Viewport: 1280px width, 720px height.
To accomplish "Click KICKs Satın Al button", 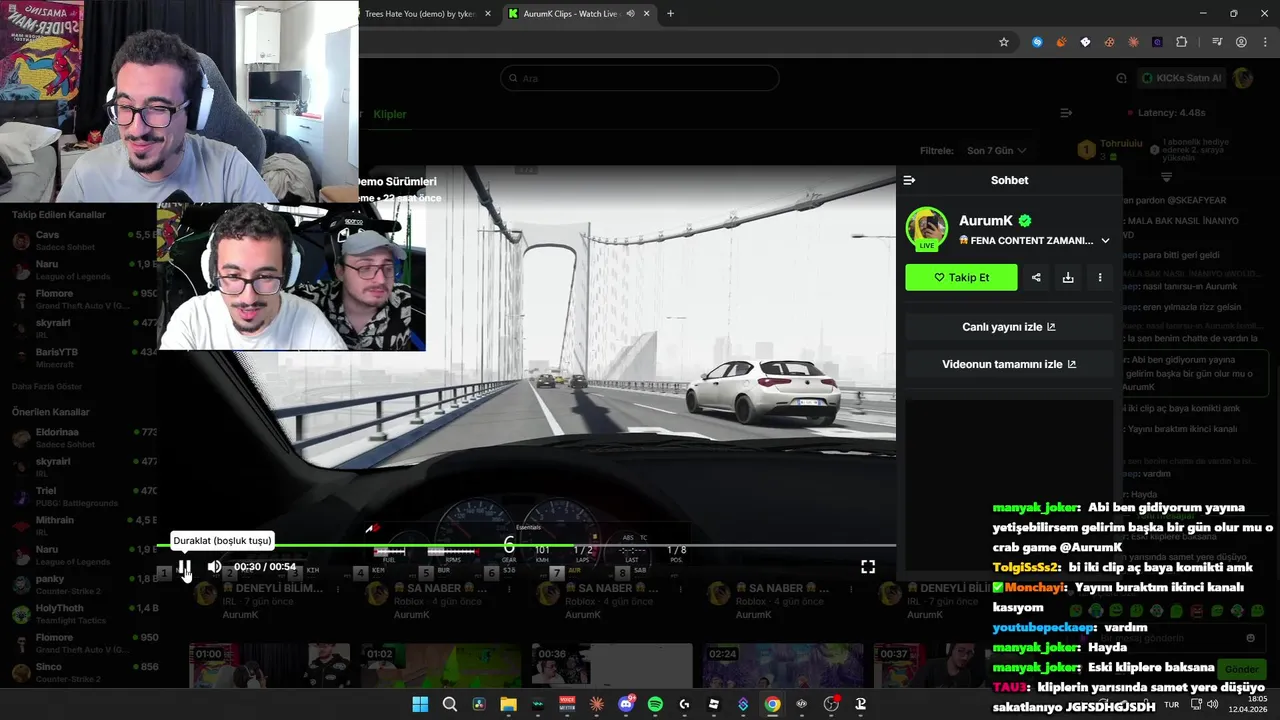I will coord(1182,78).
